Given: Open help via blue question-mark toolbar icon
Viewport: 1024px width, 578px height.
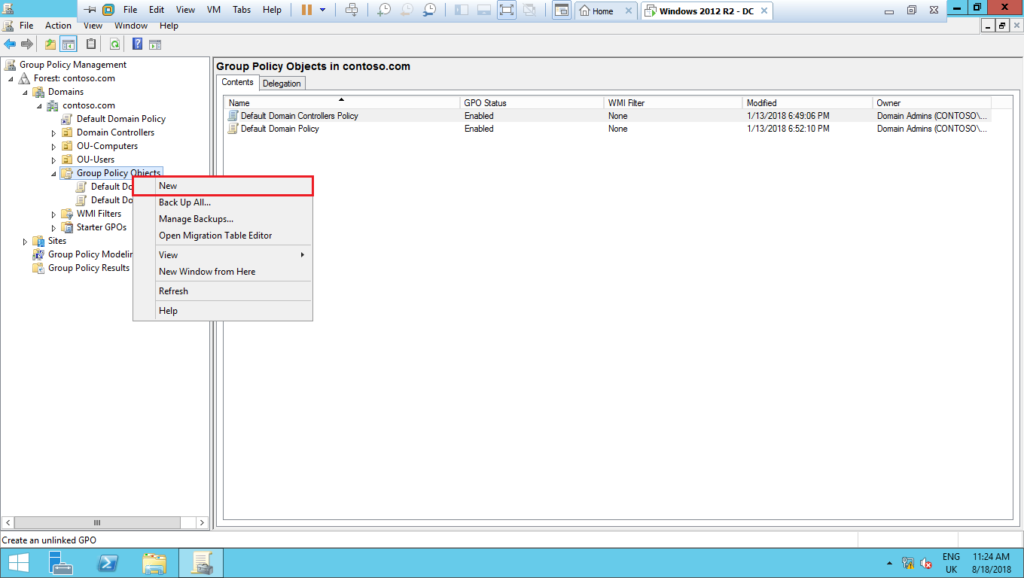Looking at the screenshot, I should [137, 44].
